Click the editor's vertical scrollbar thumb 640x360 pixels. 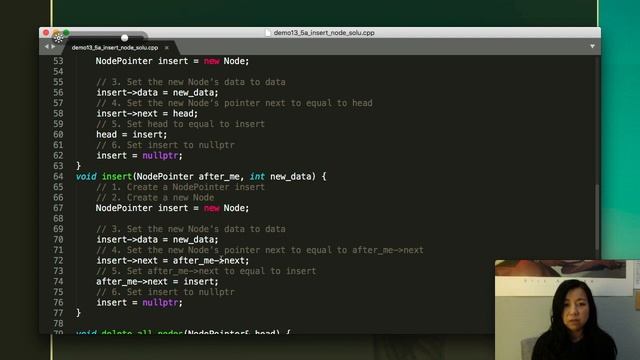[597, 218]
